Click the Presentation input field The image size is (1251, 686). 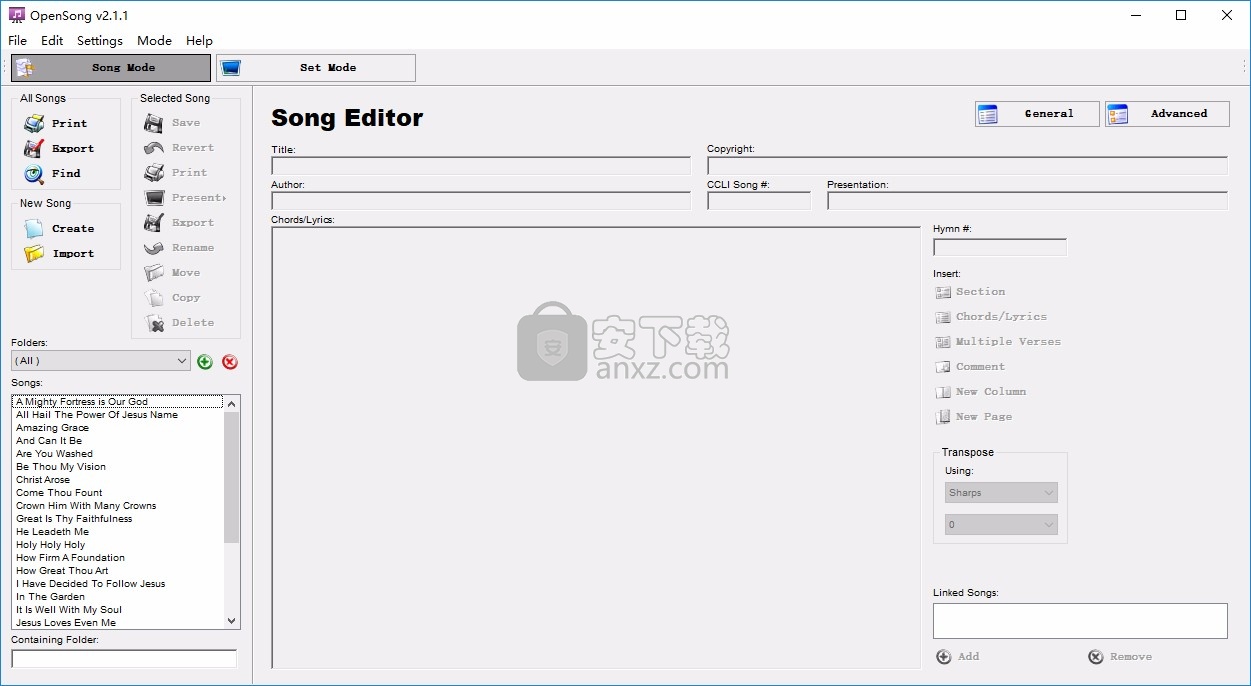click(1027, 201)
